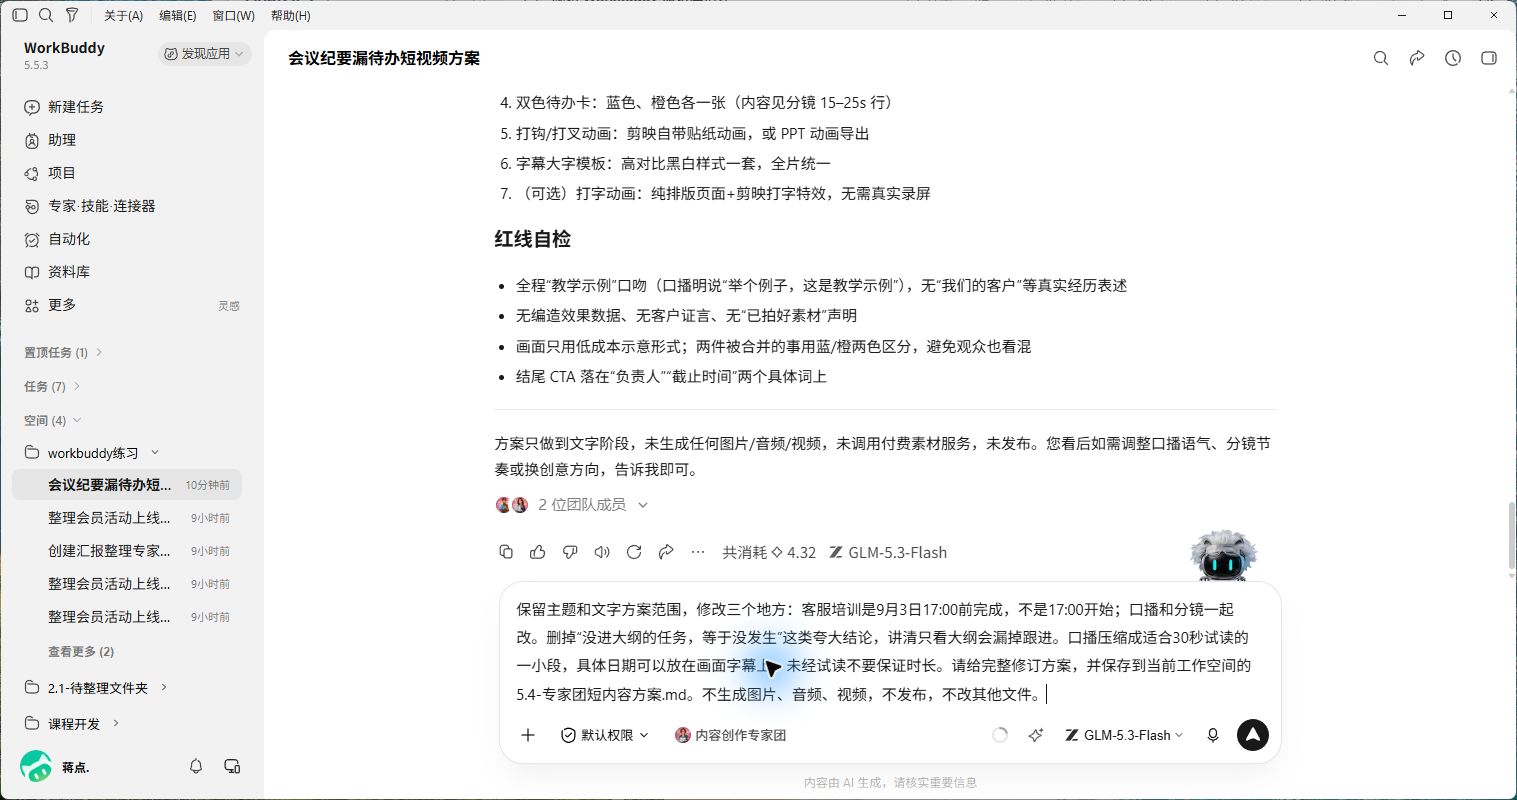Expand the 任务 (7) group
This screenshot has height=800, width=1517.
52,386
